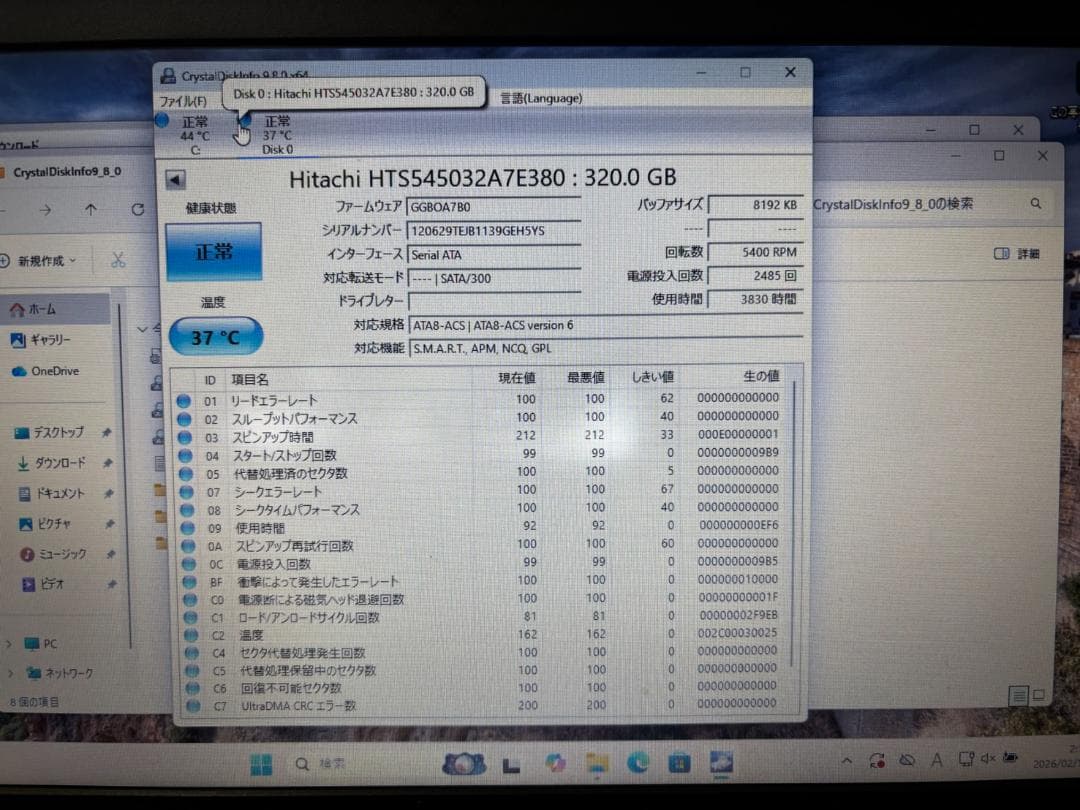Screen dimensions: 1080x810
Task: Click the SMART attribute list scrollbar
Action: [x=793, y=523]
